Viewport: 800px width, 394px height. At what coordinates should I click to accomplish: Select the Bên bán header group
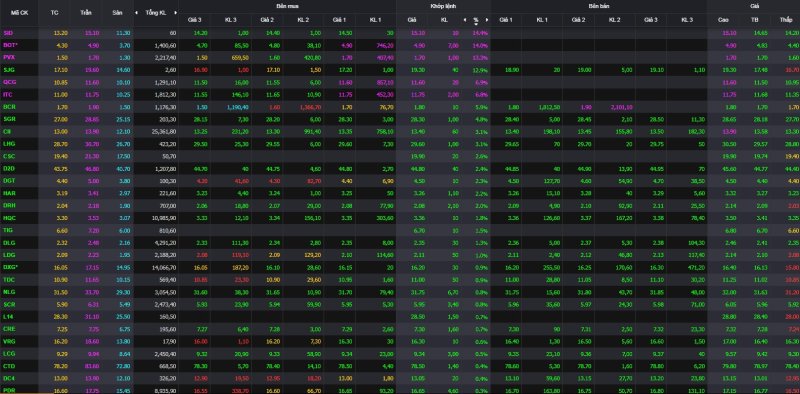[599, 6]
